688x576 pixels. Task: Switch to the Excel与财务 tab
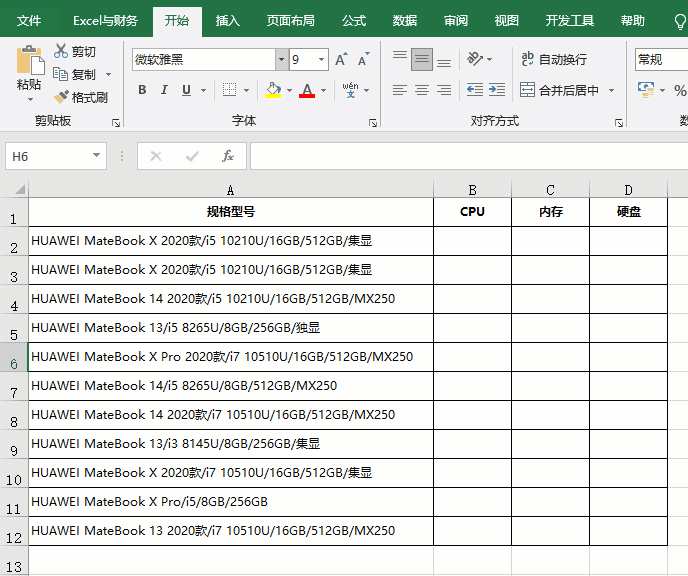pyautogui.click(x=105, y=21)
